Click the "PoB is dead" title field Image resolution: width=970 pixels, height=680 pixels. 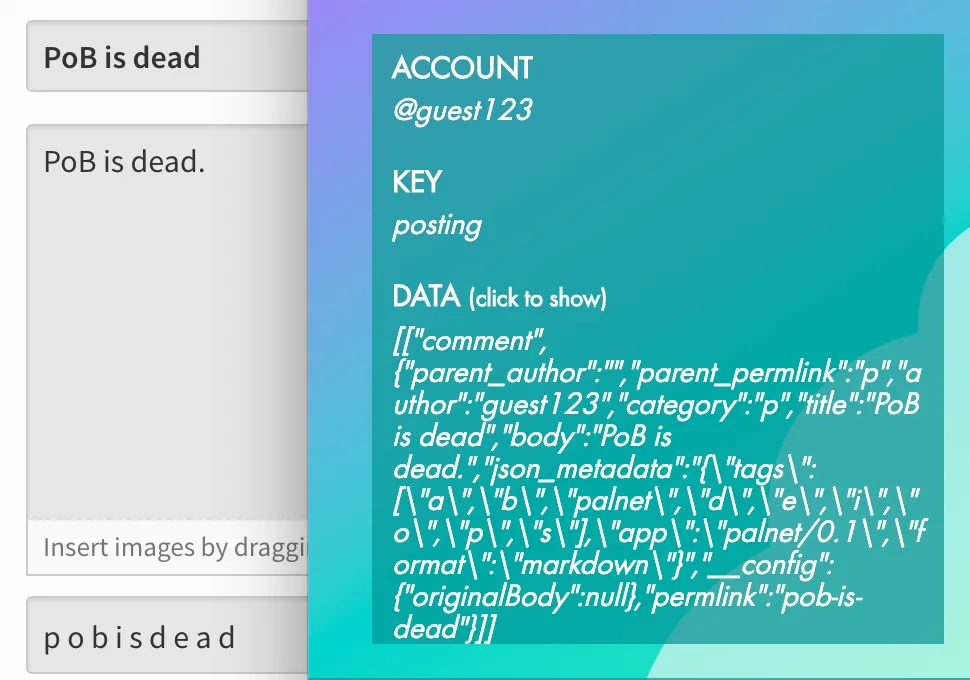pyautogui.click(x=167, y=56)
